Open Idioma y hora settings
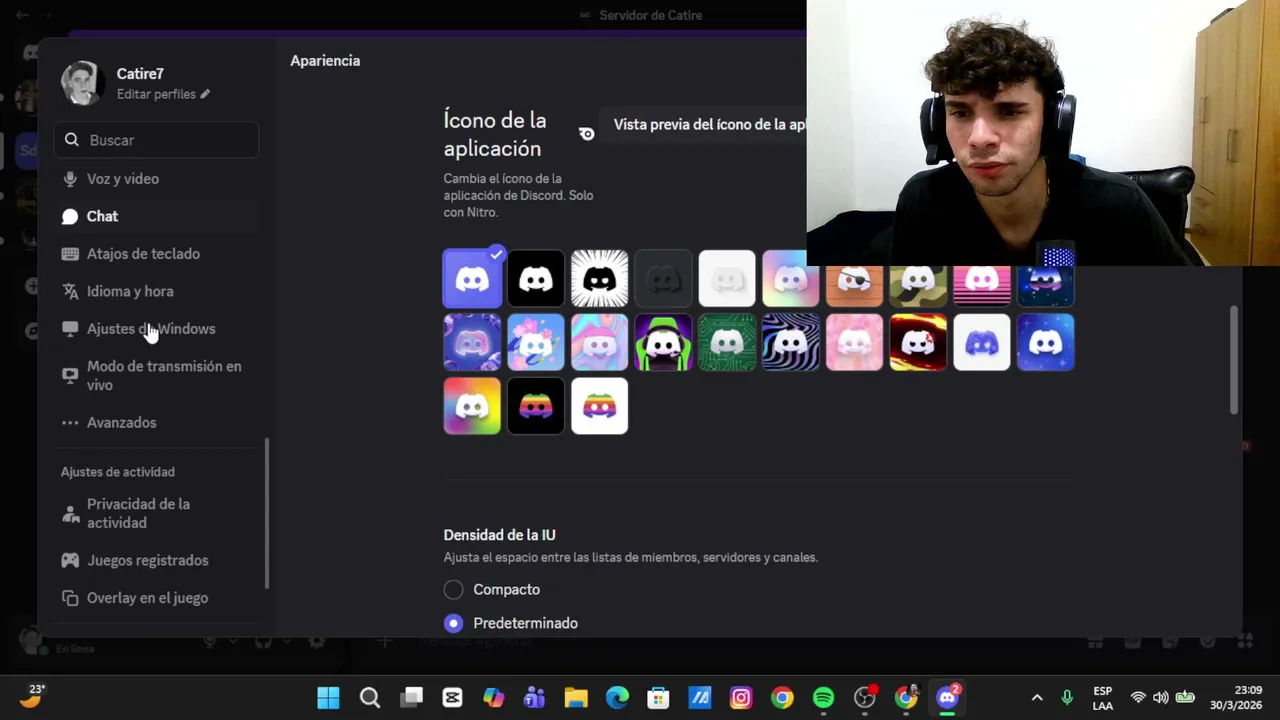Image resolution: width=1280 pixels, height=720 pixels. [157, 291]
